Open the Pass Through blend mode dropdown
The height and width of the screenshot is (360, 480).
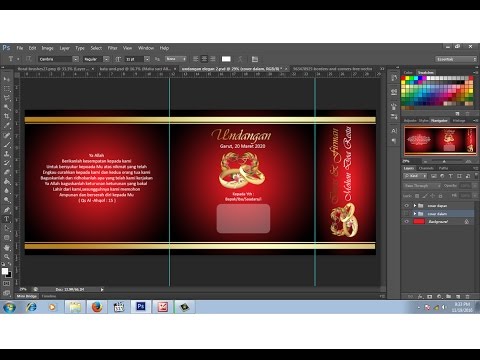pyautogui.click(x=422, y=186)
